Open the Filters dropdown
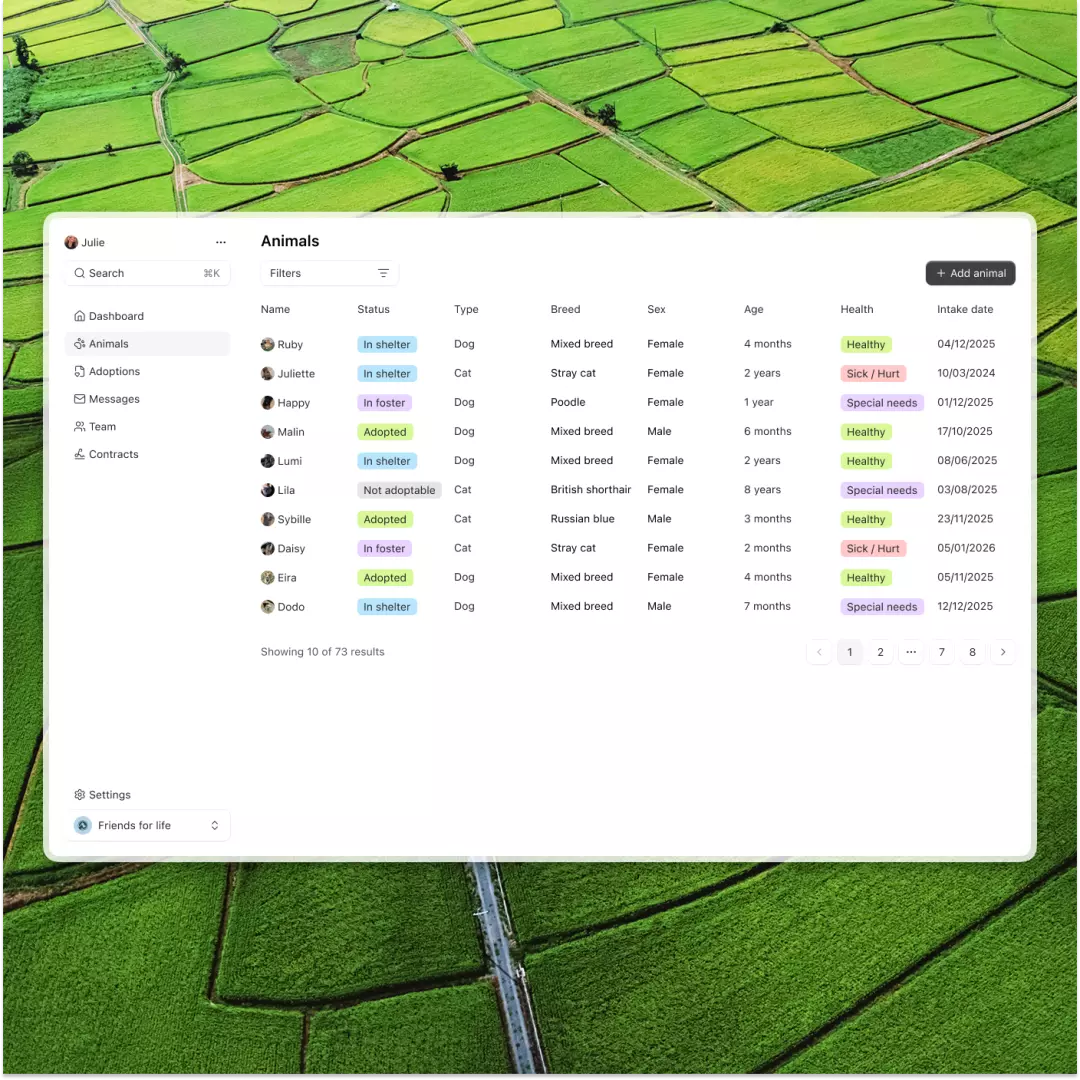The height and width of the screenshot is (1080, 1080). point(329,273)
